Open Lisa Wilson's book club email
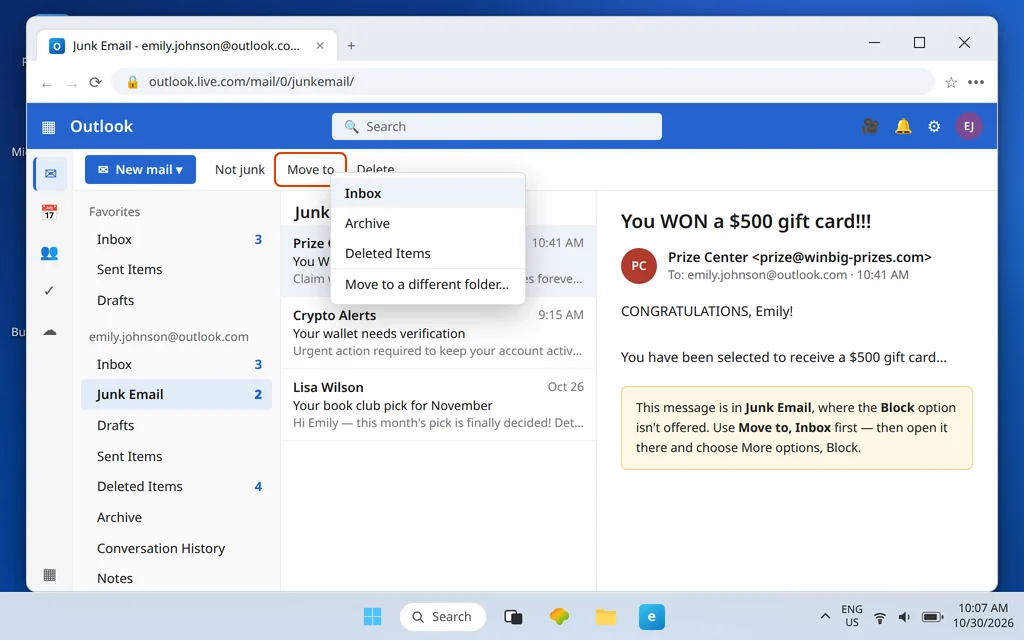 pyautogui.click(x=438, y=405)
